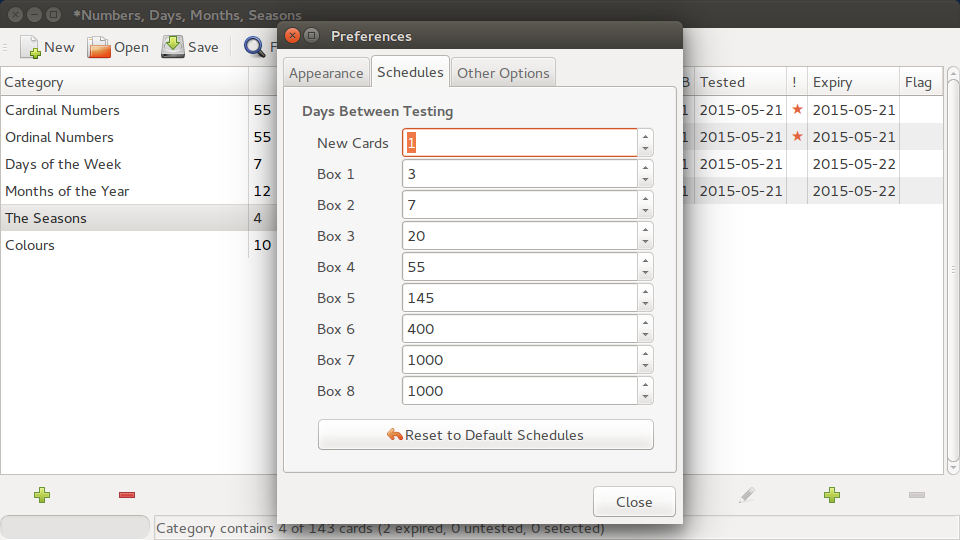
Task: Add a card with the right green plus
Action: point(831,495)
